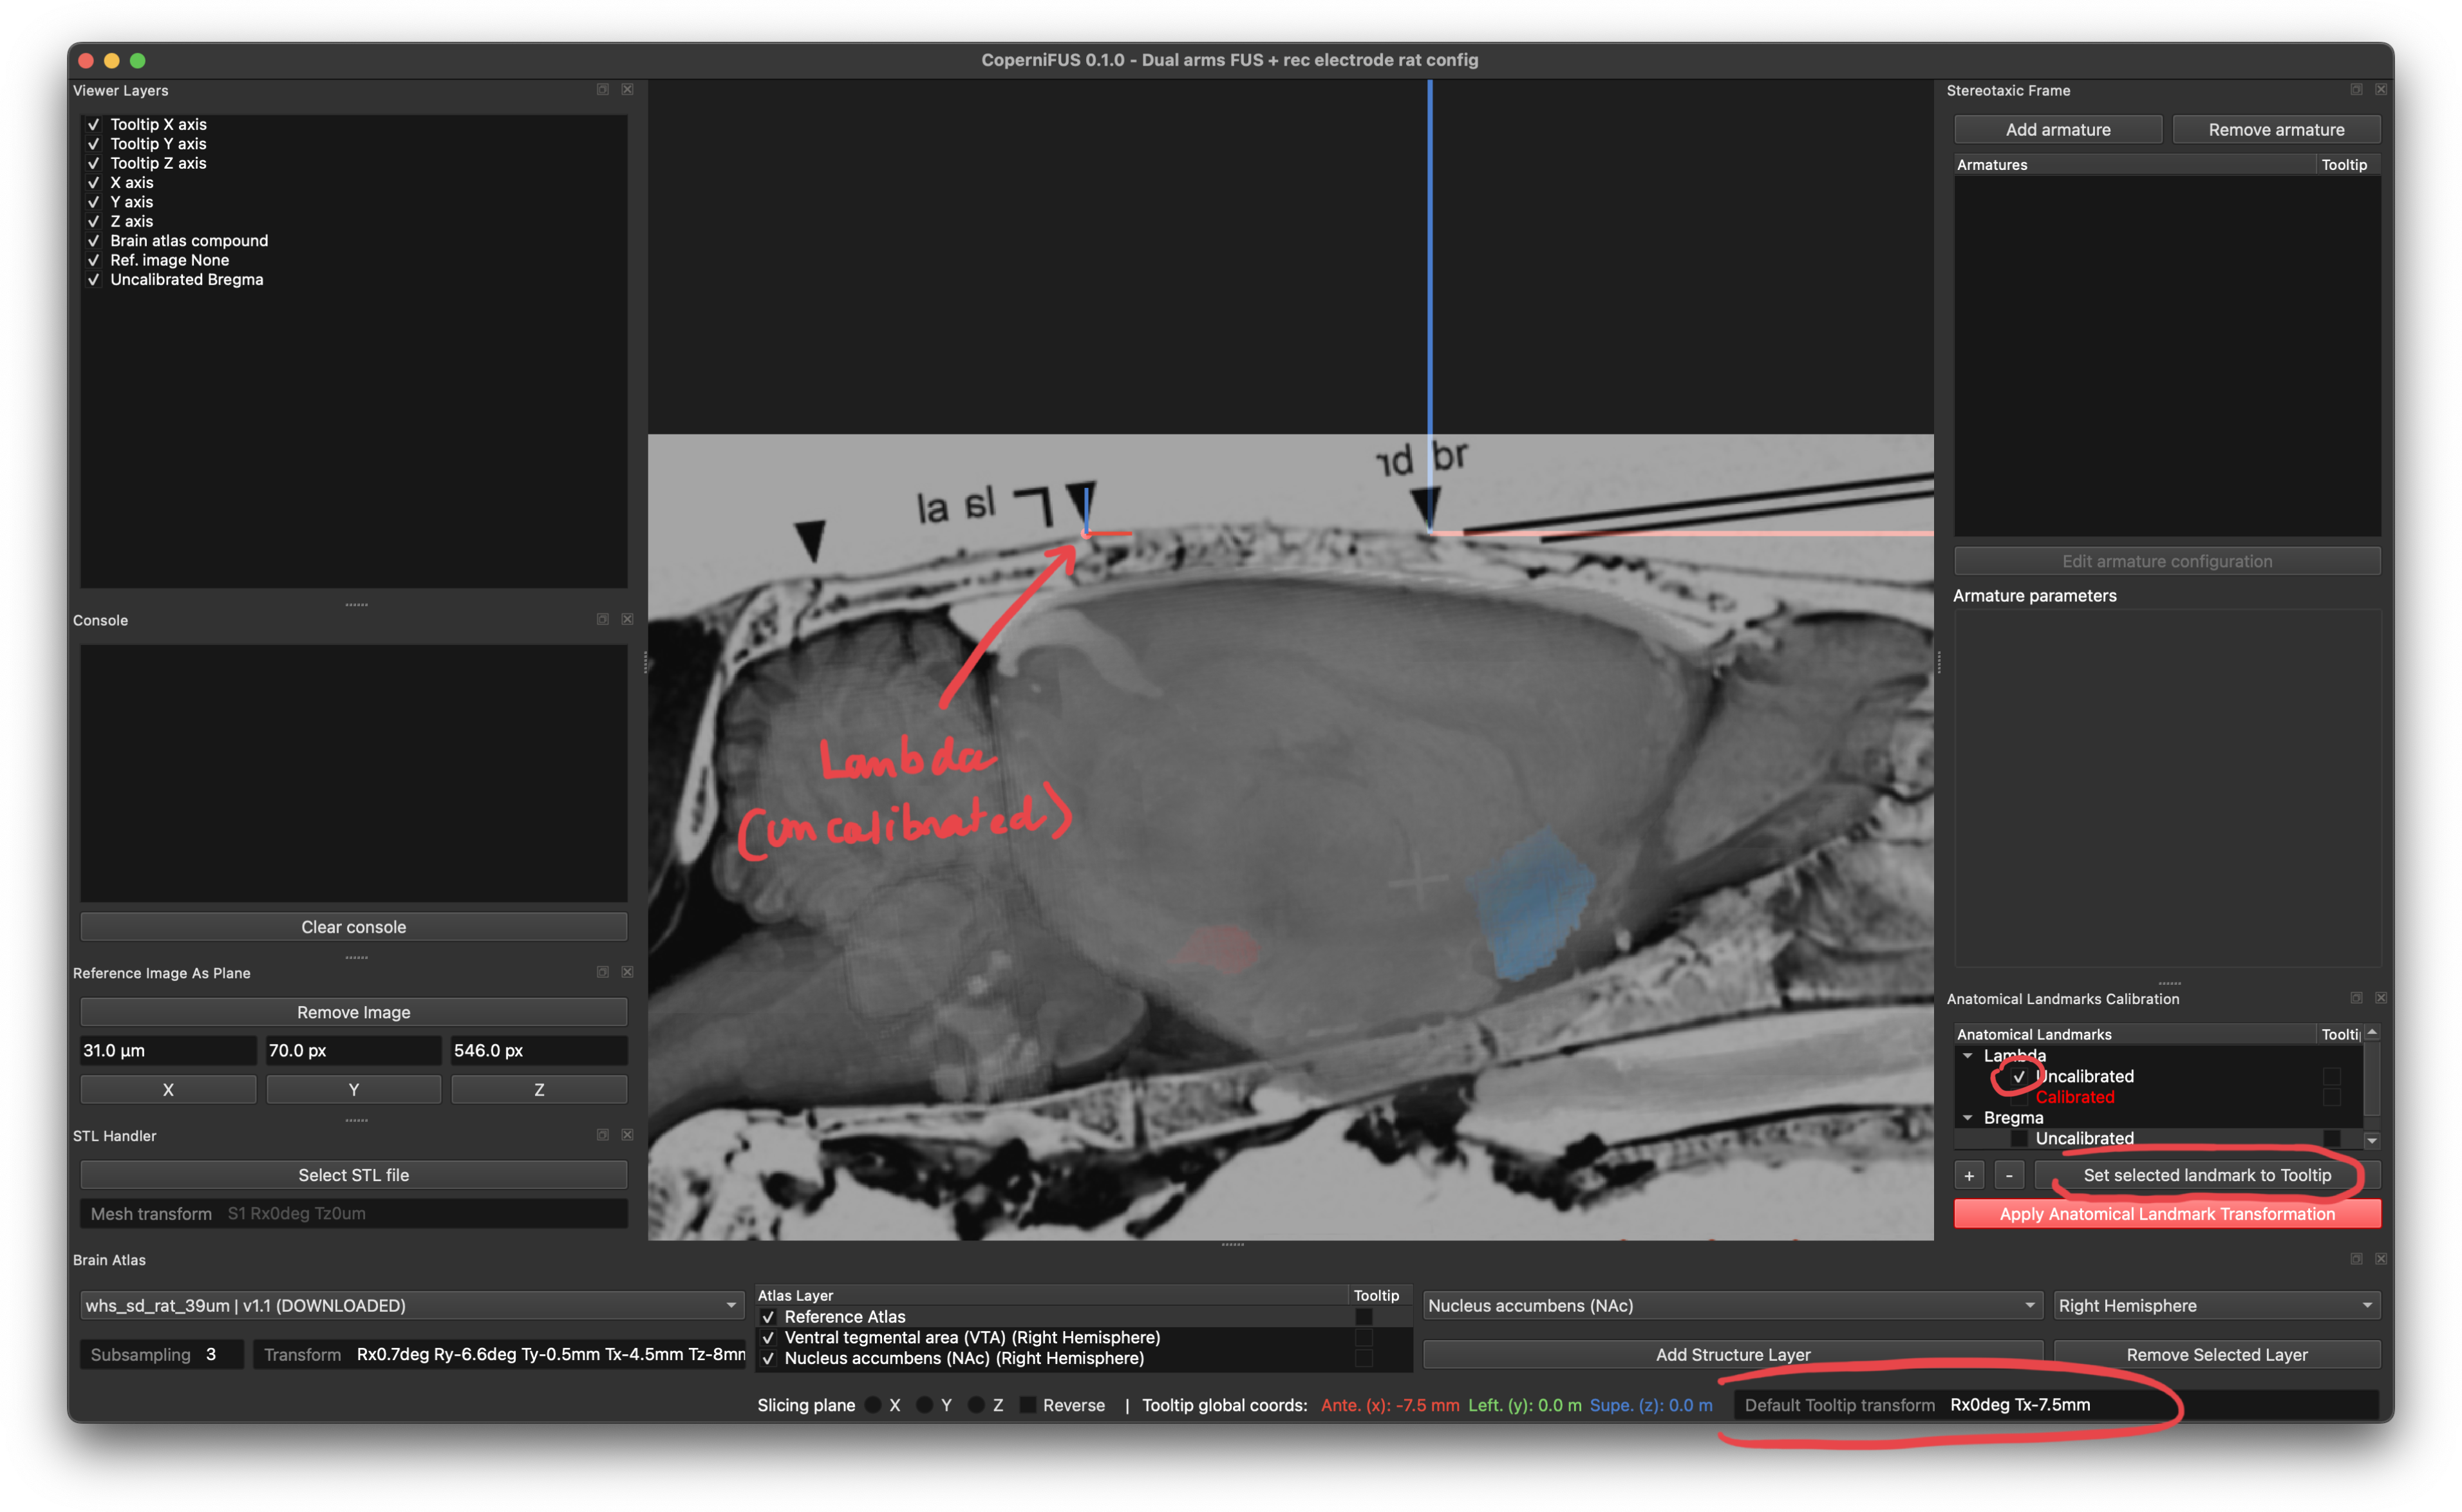The height and width of the screenshot is (1512, 2462).
Task: Hide the Brain atlas compound layer
Action: tap(94, 241)
